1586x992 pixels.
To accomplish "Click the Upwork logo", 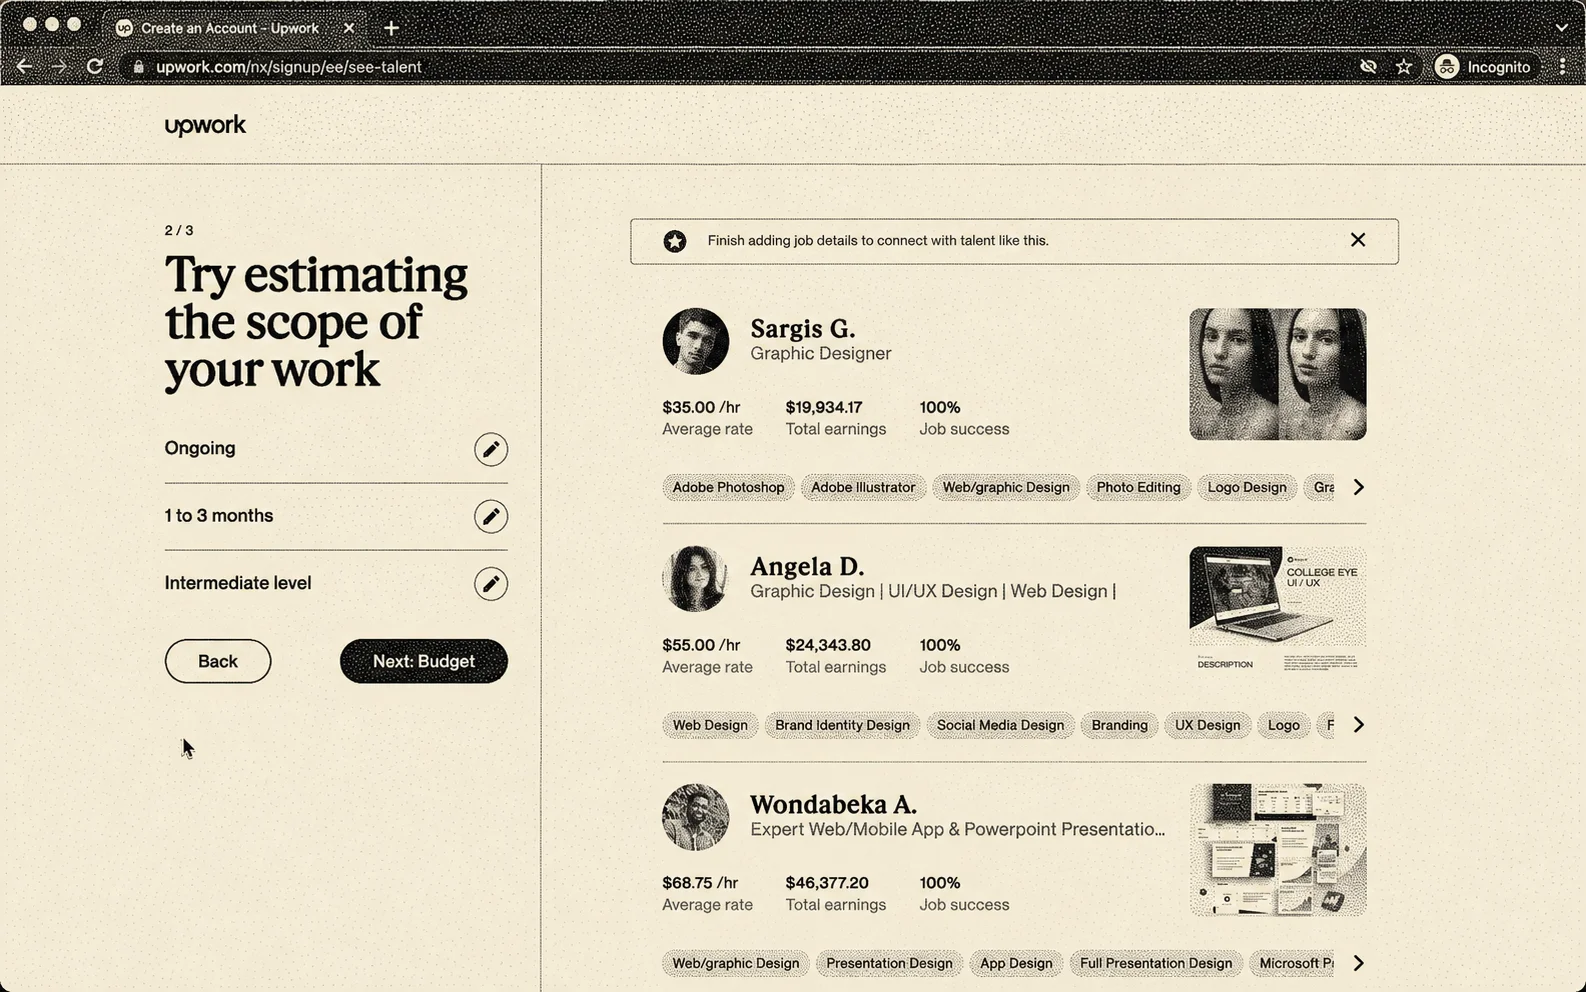I will 205,125.
